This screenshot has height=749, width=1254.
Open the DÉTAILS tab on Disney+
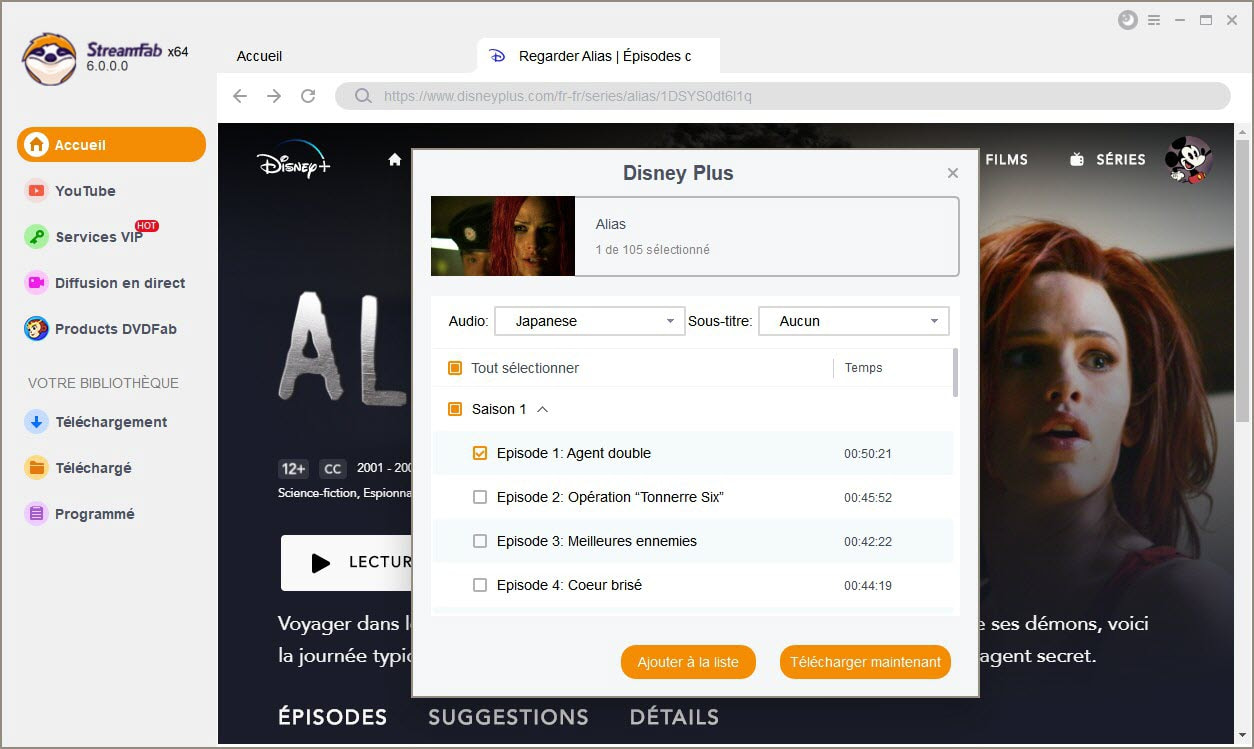tap(674, 717)
